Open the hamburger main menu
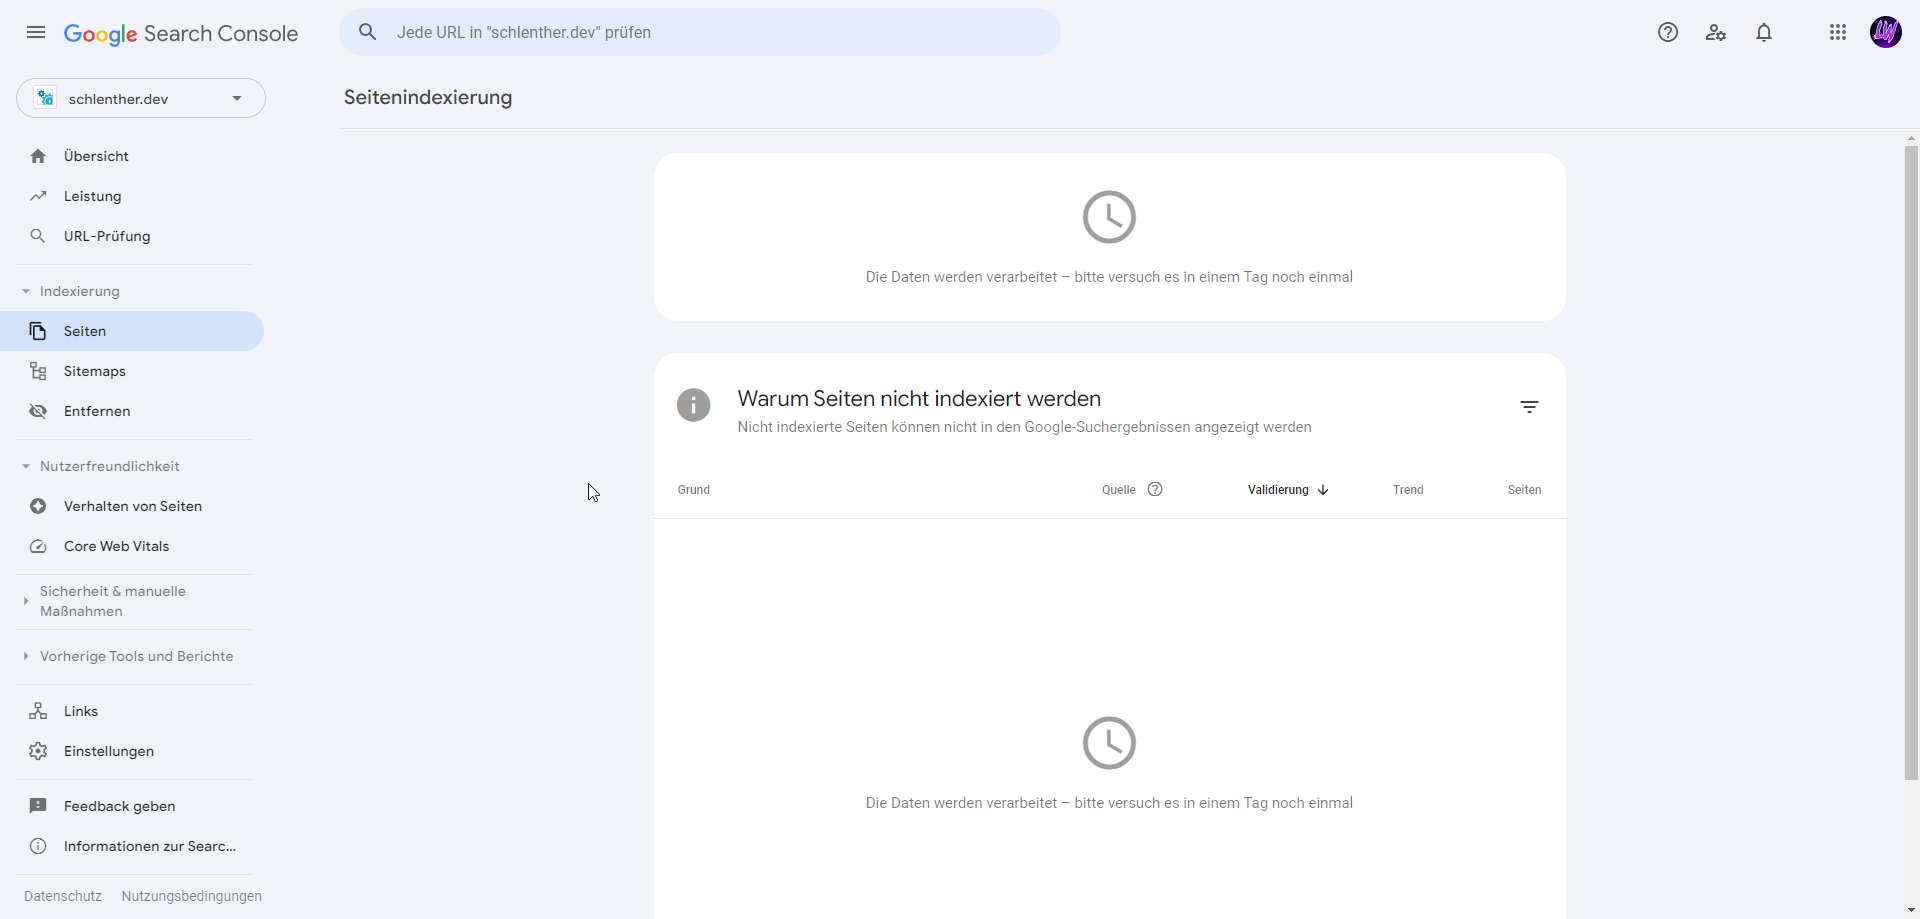Image resolution: width=1920 pixels, height=919 pixels. 36,32
